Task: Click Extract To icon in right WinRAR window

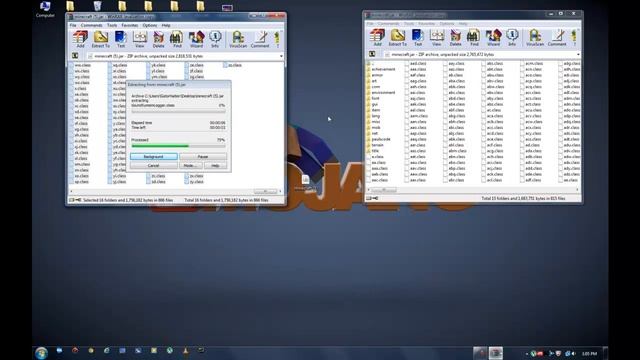Action: pyautogui.click(x=398, y=37)
